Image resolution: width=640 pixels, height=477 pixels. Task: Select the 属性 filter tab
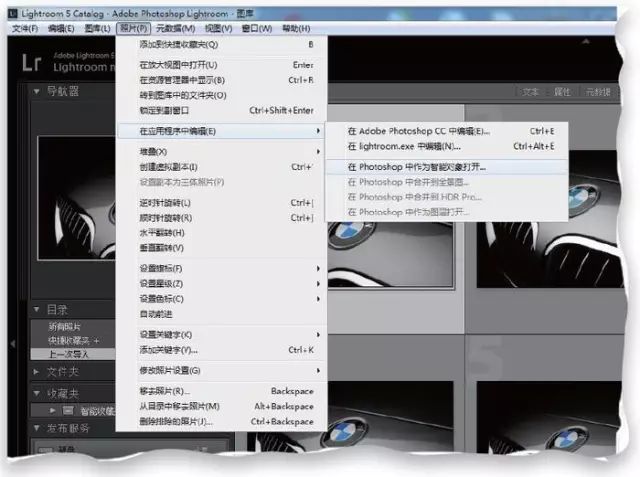point(563,92)
